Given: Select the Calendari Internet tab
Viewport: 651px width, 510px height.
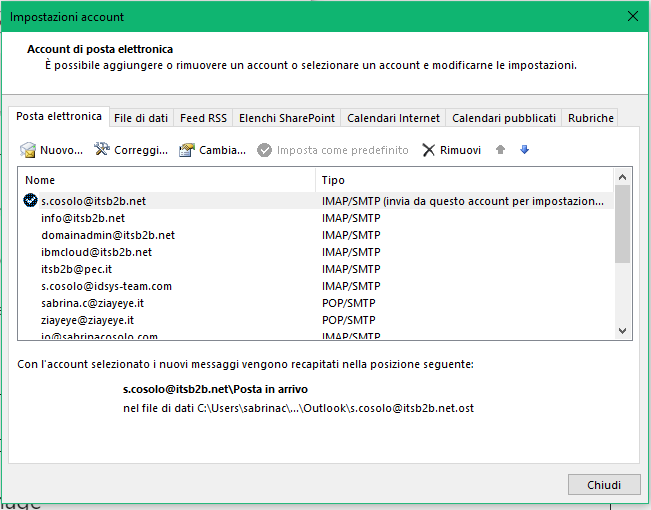Looking at the screenshot, I should coord(393,118).
